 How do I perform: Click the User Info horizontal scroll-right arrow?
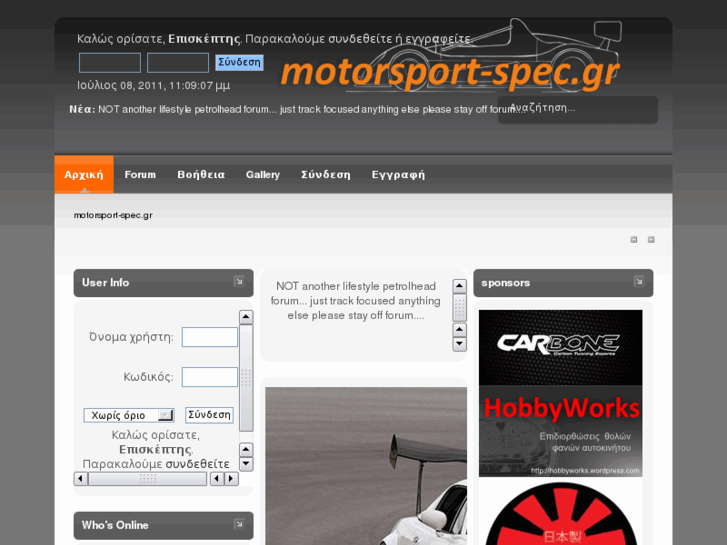pos(231,479)
